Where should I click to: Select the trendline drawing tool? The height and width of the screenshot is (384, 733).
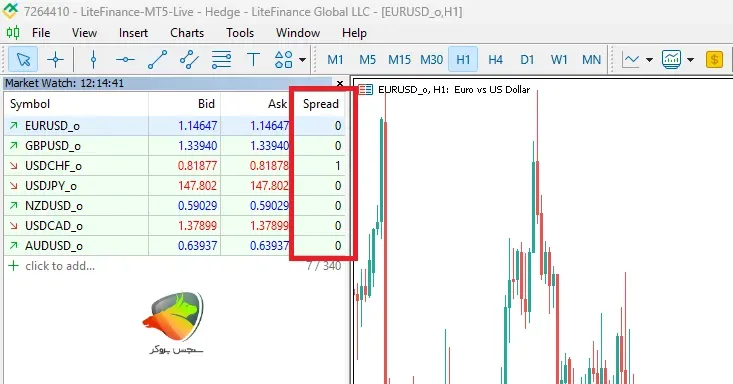coord(158,59)
